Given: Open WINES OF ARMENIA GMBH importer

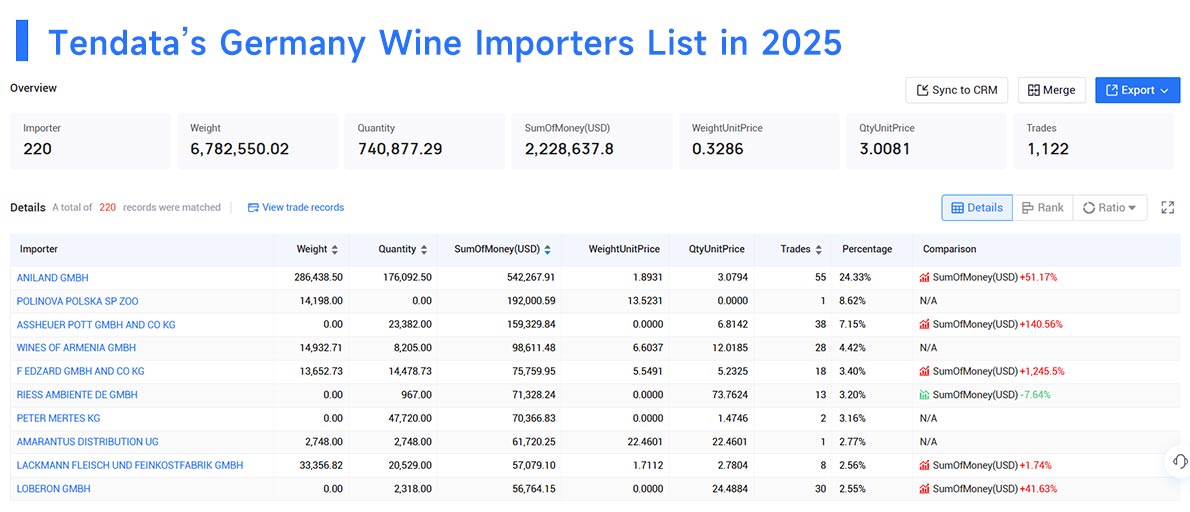Looking at the screenshot, I should (x=76, y=348).
